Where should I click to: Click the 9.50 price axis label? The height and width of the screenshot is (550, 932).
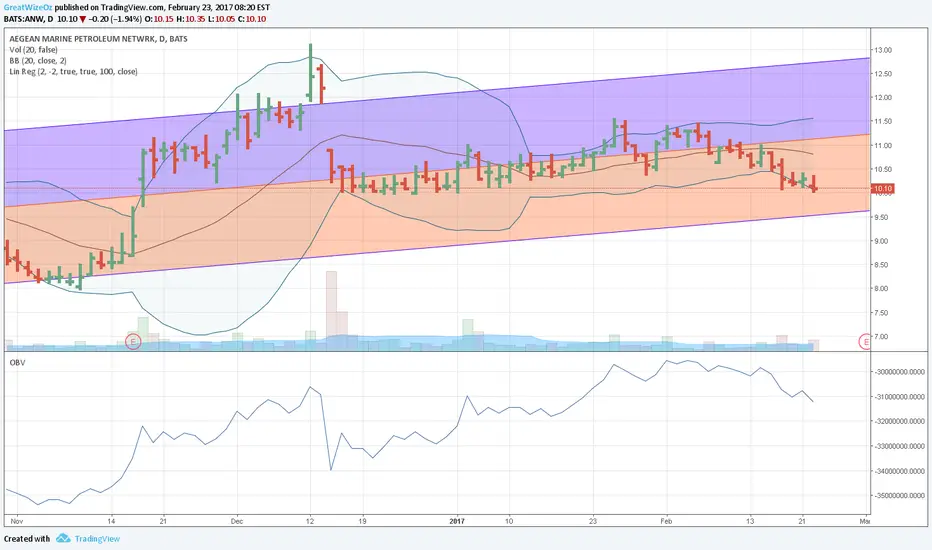tap(883, 217)
